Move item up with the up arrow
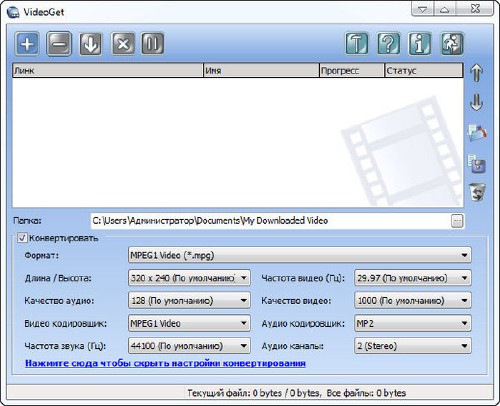Image resolution: width=500 pixels, height=406 pixels. [x=477, y=72]
